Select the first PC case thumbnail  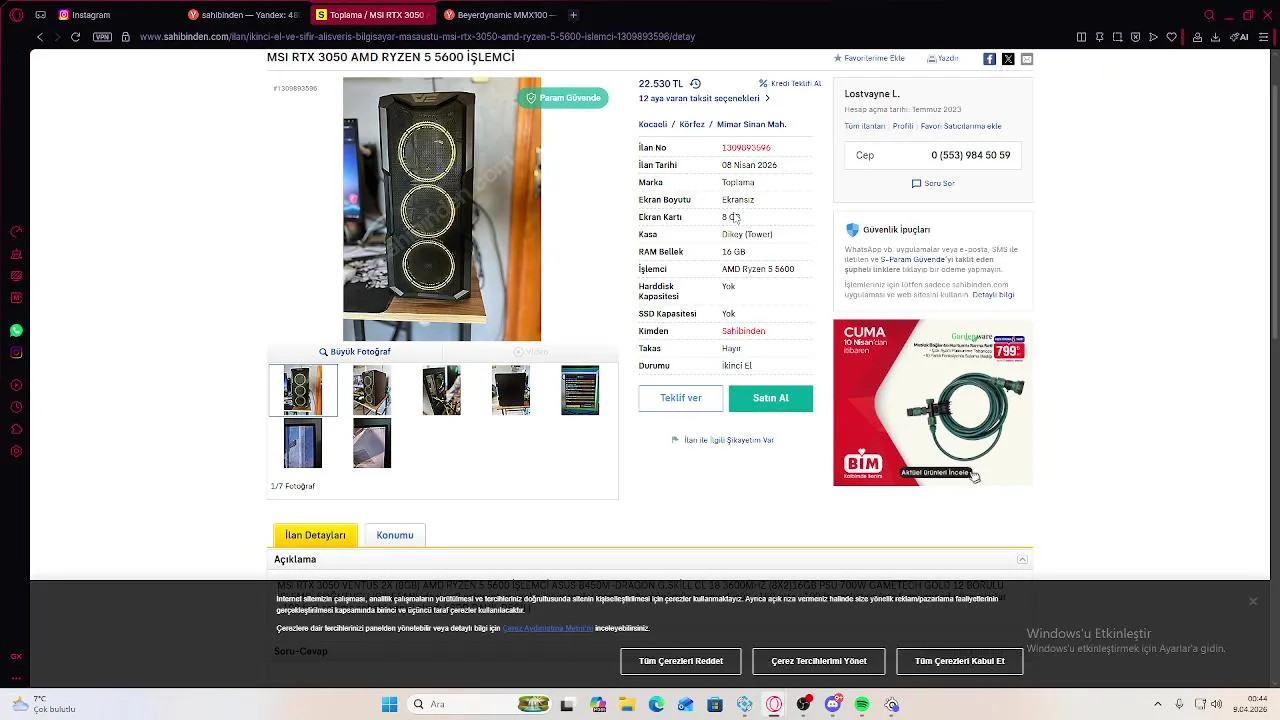coord(303,390)
